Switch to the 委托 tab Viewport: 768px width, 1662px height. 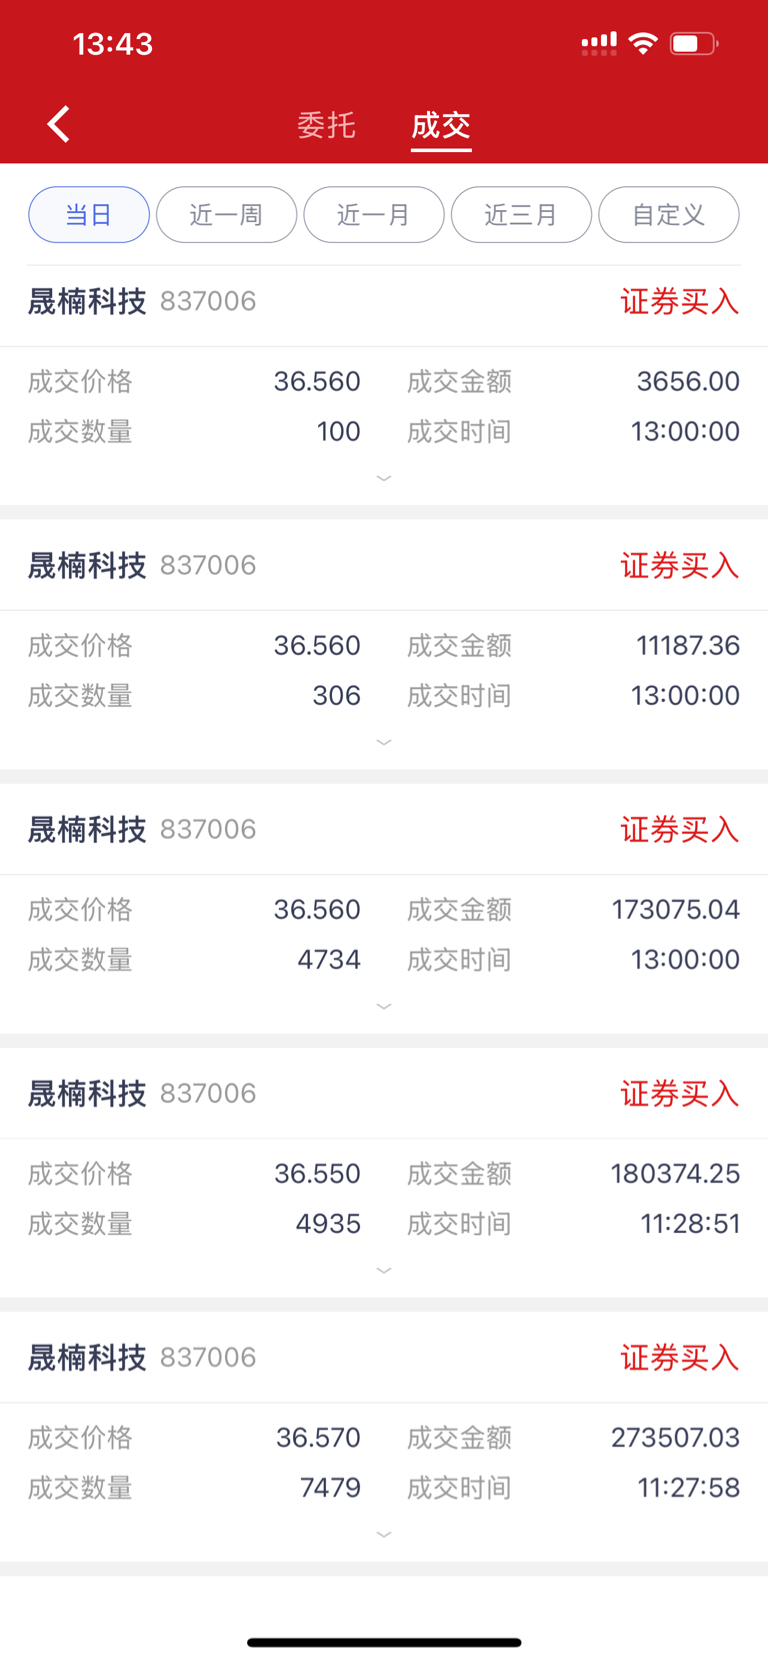pyautogui.click(x=326, y=125)
